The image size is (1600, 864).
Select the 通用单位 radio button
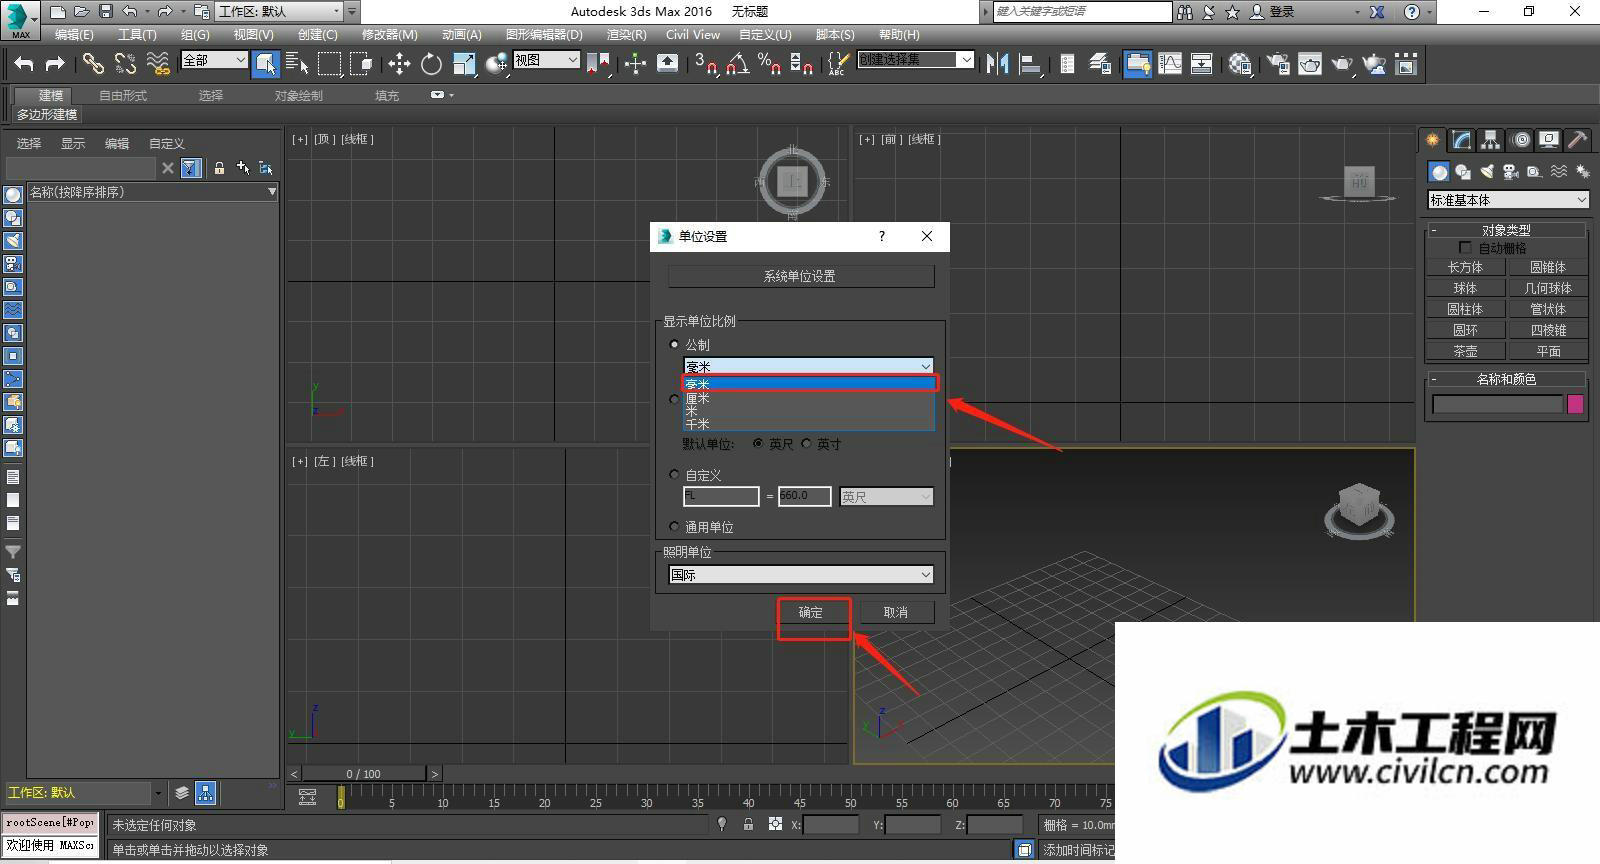[674, 526]
